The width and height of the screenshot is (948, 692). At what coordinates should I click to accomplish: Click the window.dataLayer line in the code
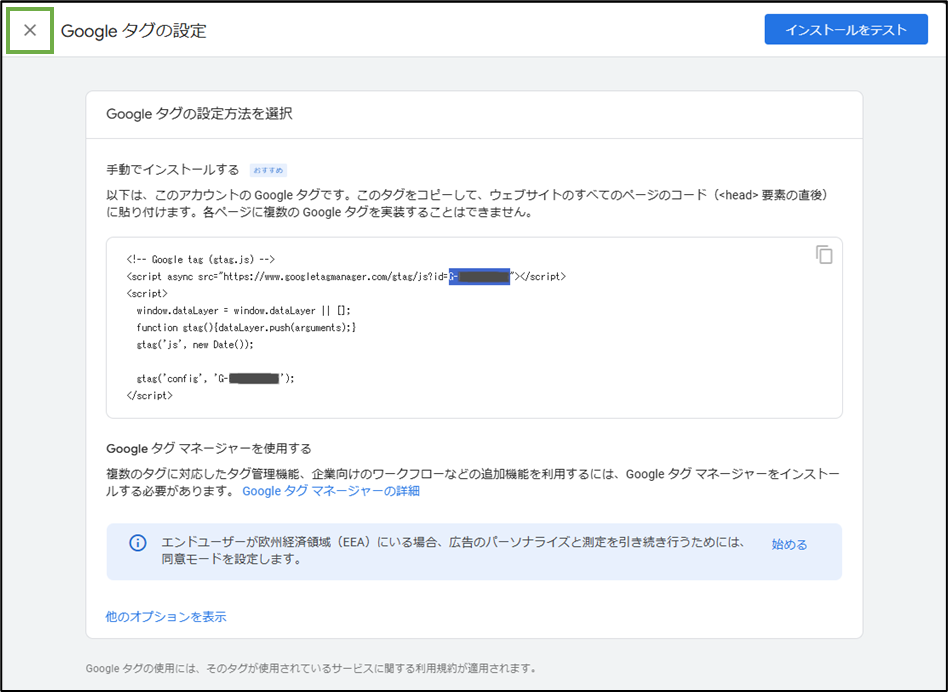coord(243,311)
